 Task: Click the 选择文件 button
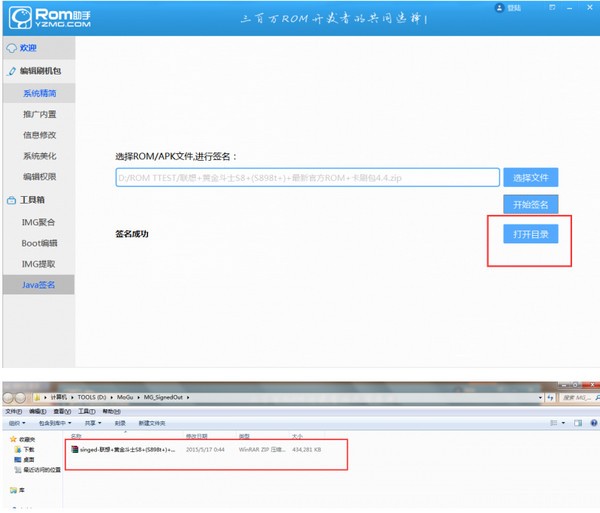530,178
